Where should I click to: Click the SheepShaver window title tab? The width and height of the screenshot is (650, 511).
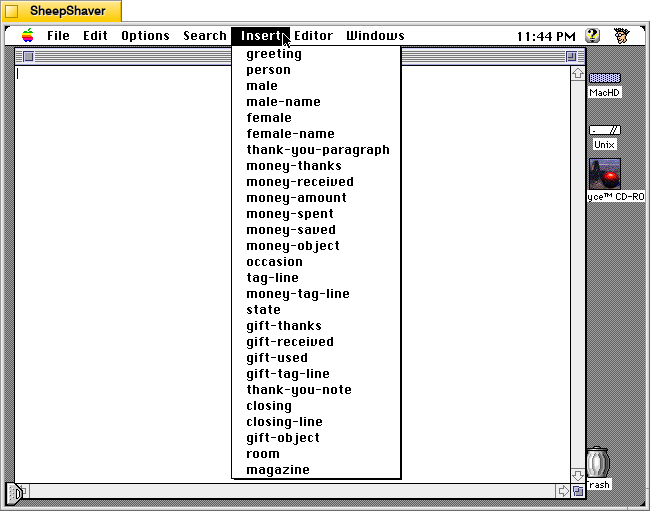click(62, 11)
